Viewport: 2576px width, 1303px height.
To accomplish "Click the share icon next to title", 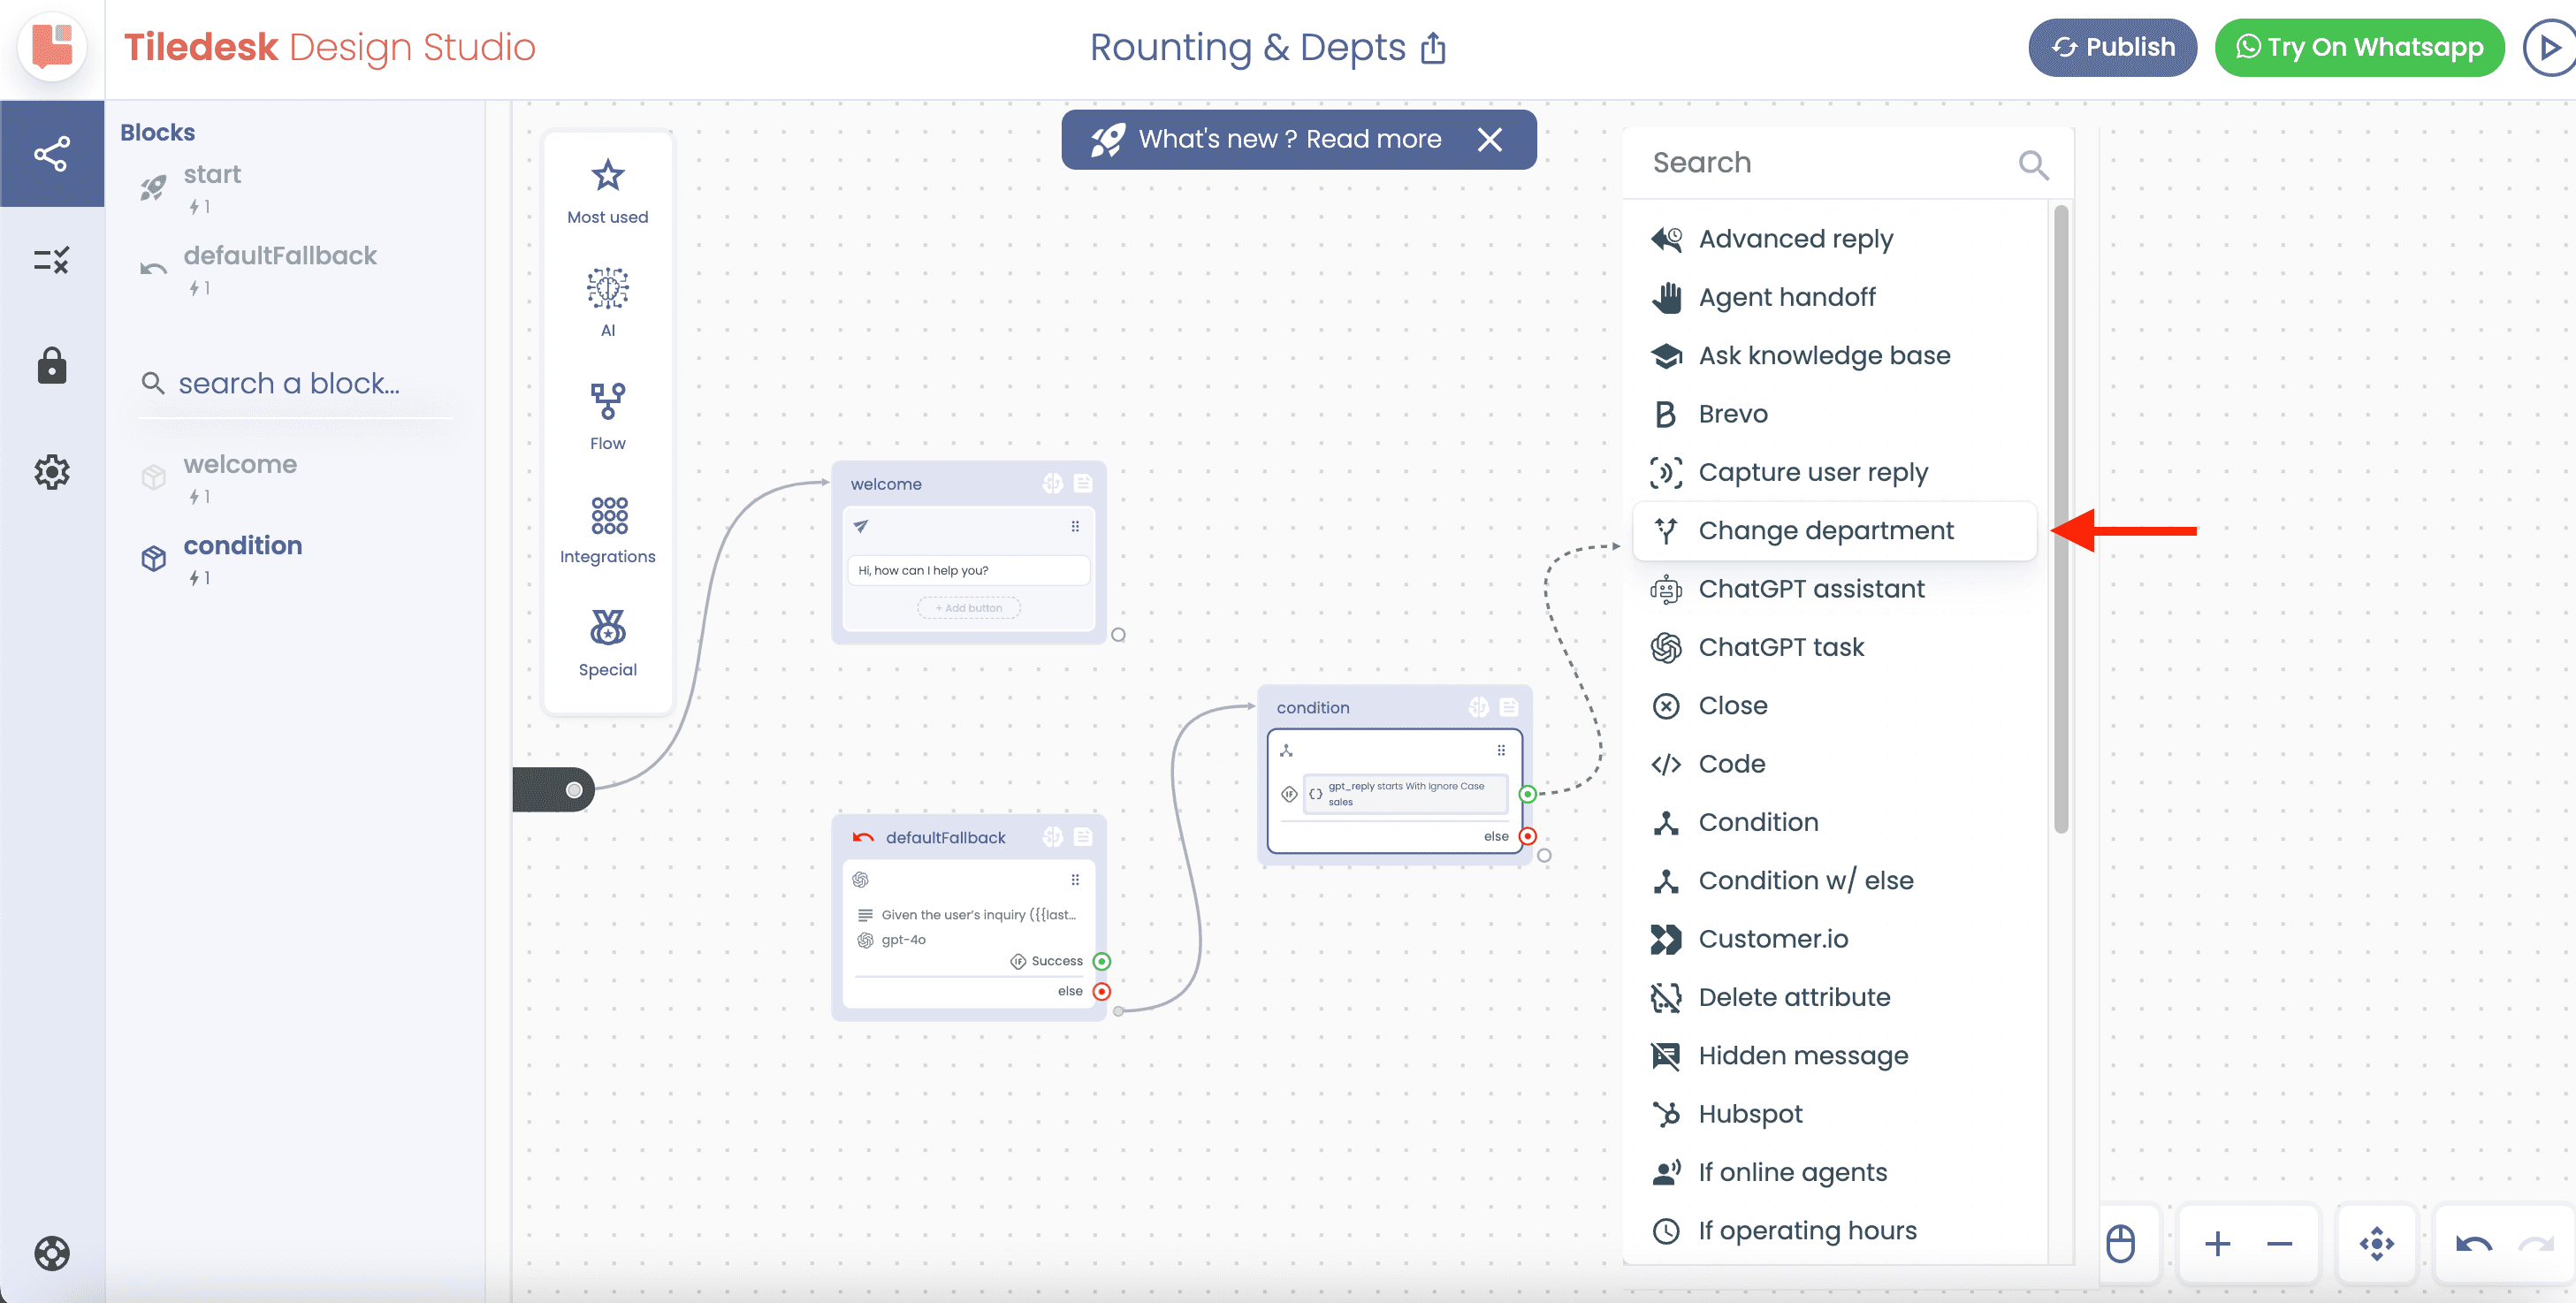I will (x=1433, y=48).
